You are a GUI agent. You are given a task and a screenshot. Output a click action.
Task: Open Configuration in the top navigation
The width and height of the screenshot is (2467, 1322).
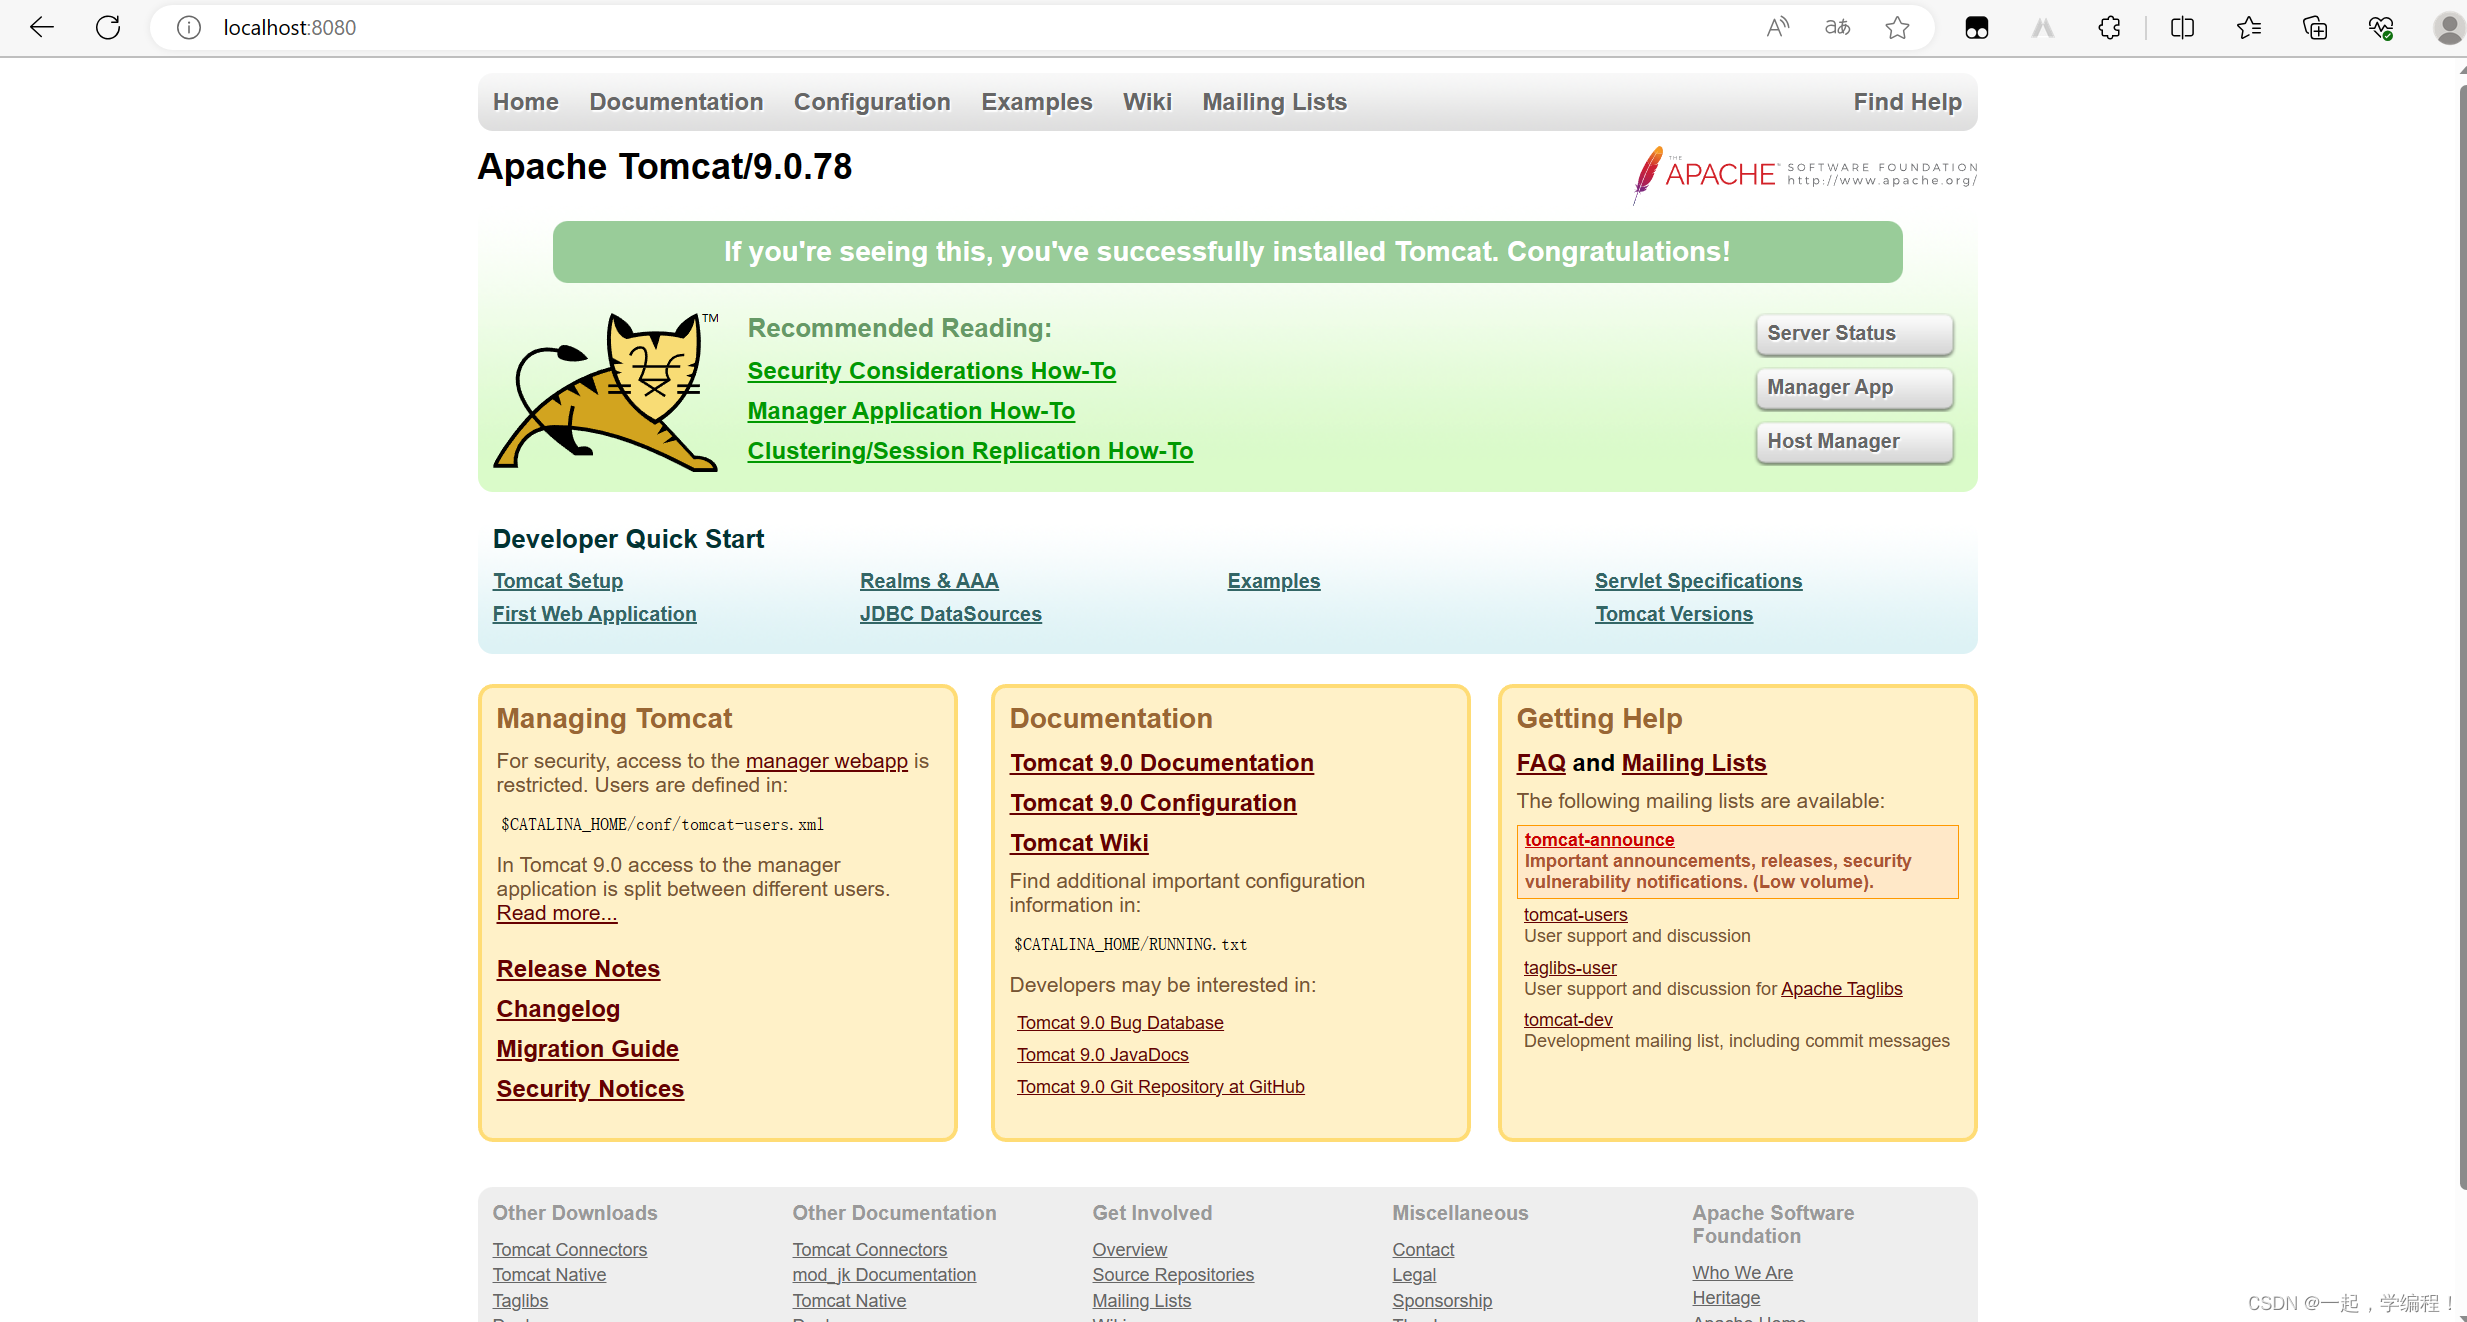click(x=872, y=102)
